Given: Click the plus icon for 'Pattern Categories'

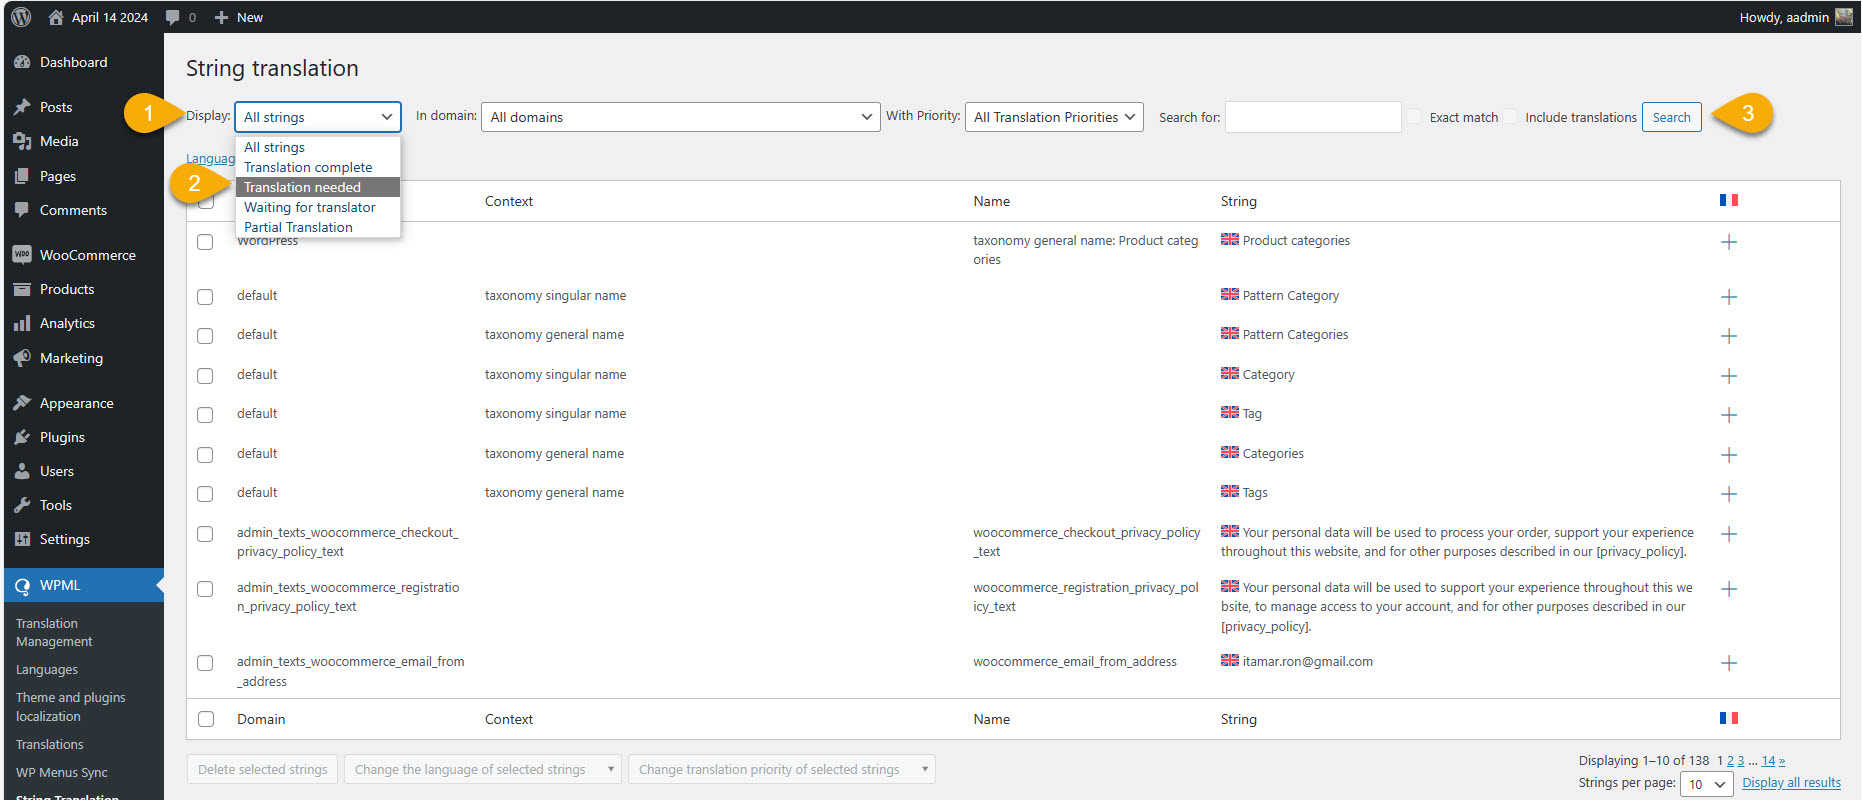Looking at the screenshot, I should [1728, 336].
